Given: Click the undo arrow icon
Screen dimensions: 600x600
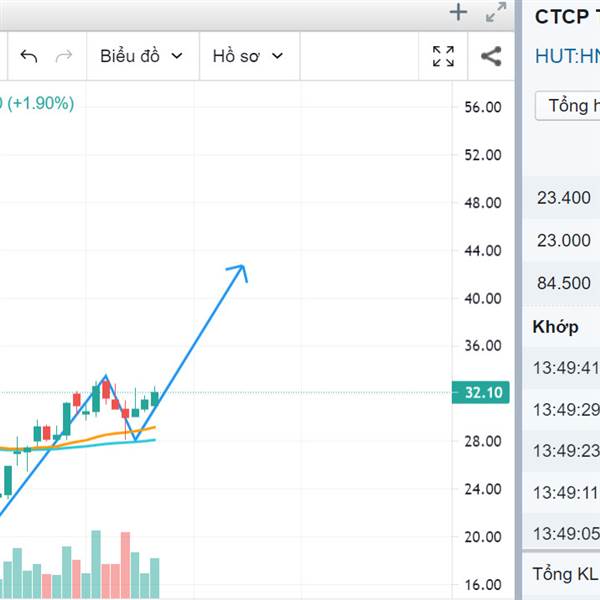Looking at the screenshot, I should coord(29,56).
